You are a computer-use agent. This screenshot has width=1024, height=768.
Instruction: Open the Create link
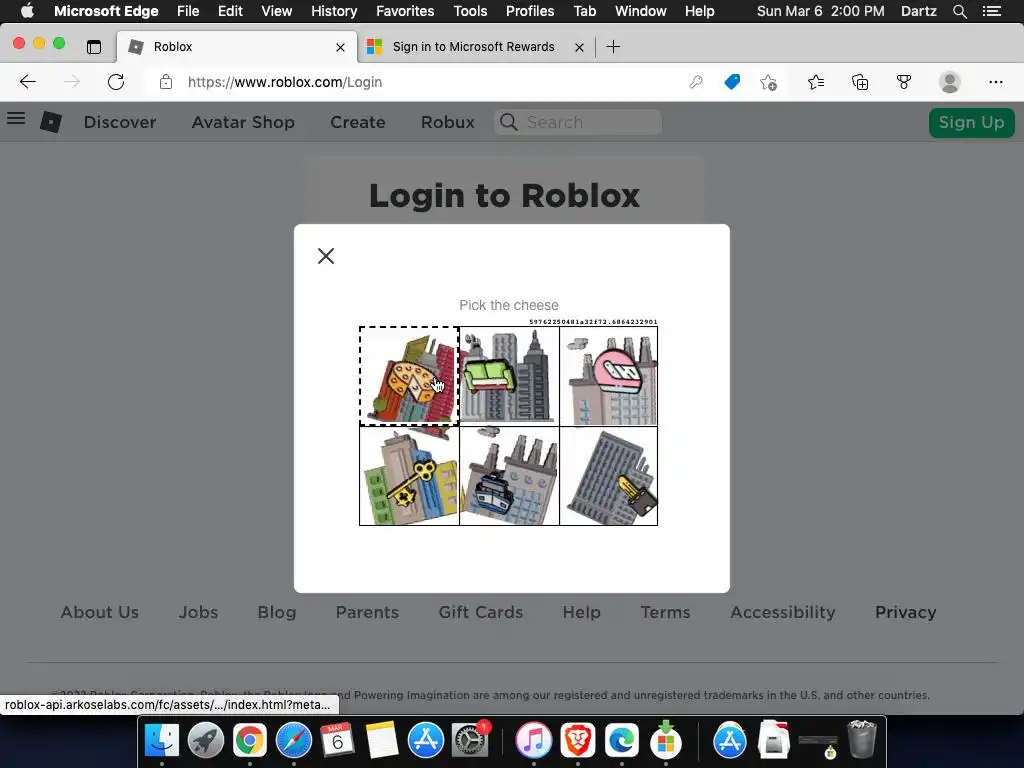(x=357, y=122)
